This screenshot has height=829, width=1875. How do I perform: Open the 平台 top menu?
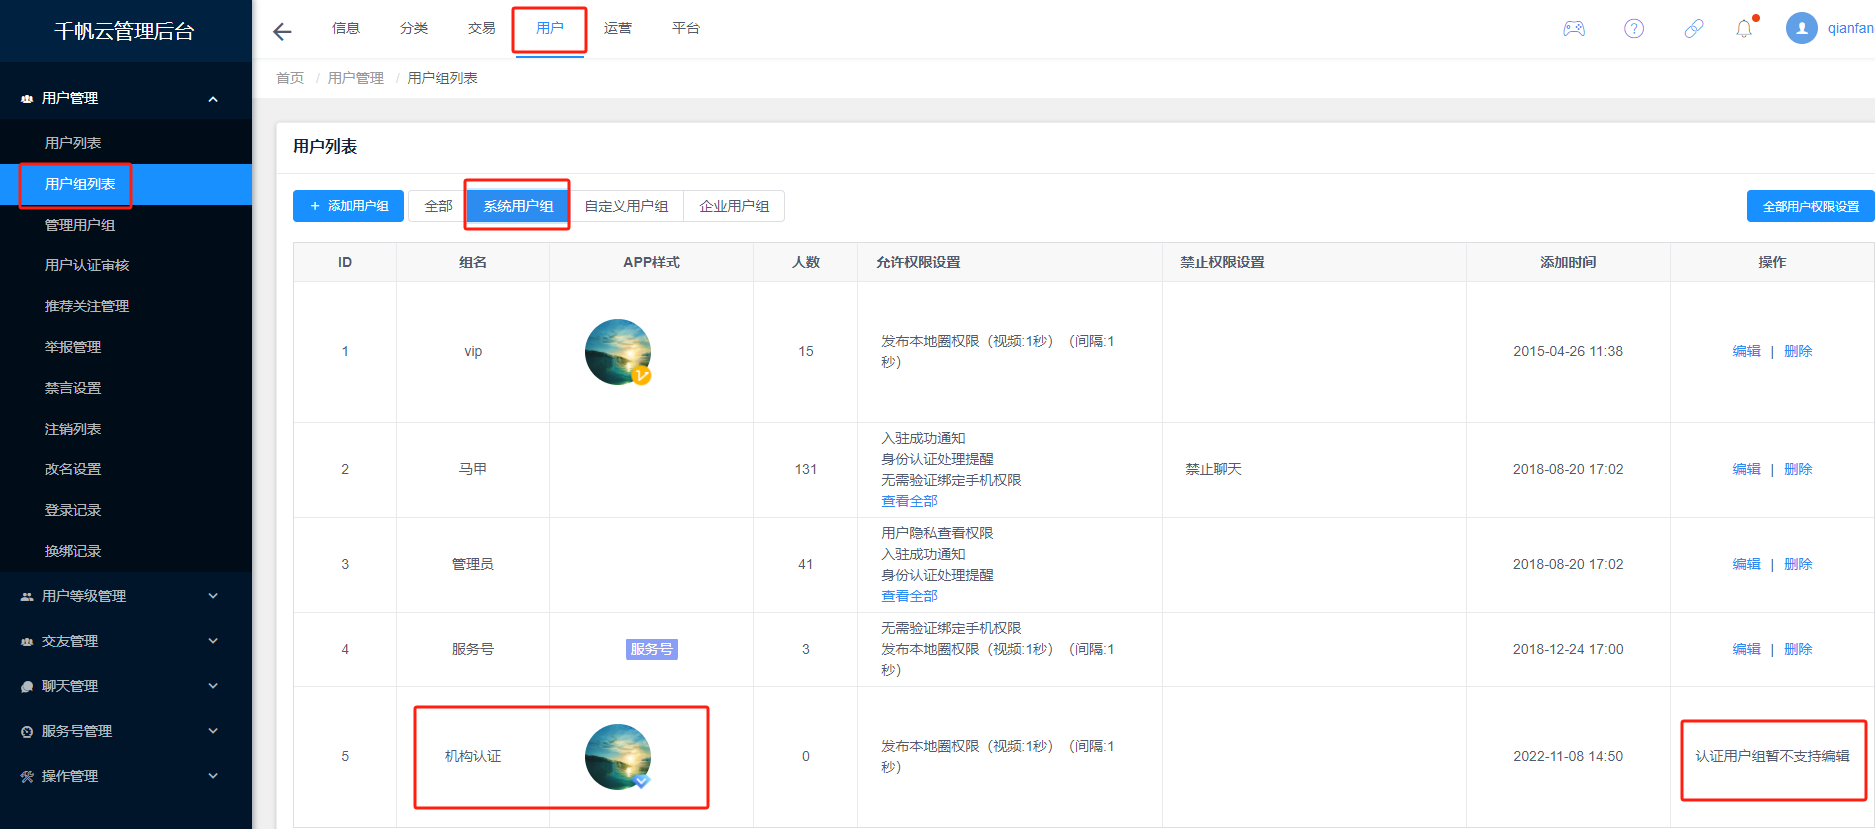click(x=686, y=28)
